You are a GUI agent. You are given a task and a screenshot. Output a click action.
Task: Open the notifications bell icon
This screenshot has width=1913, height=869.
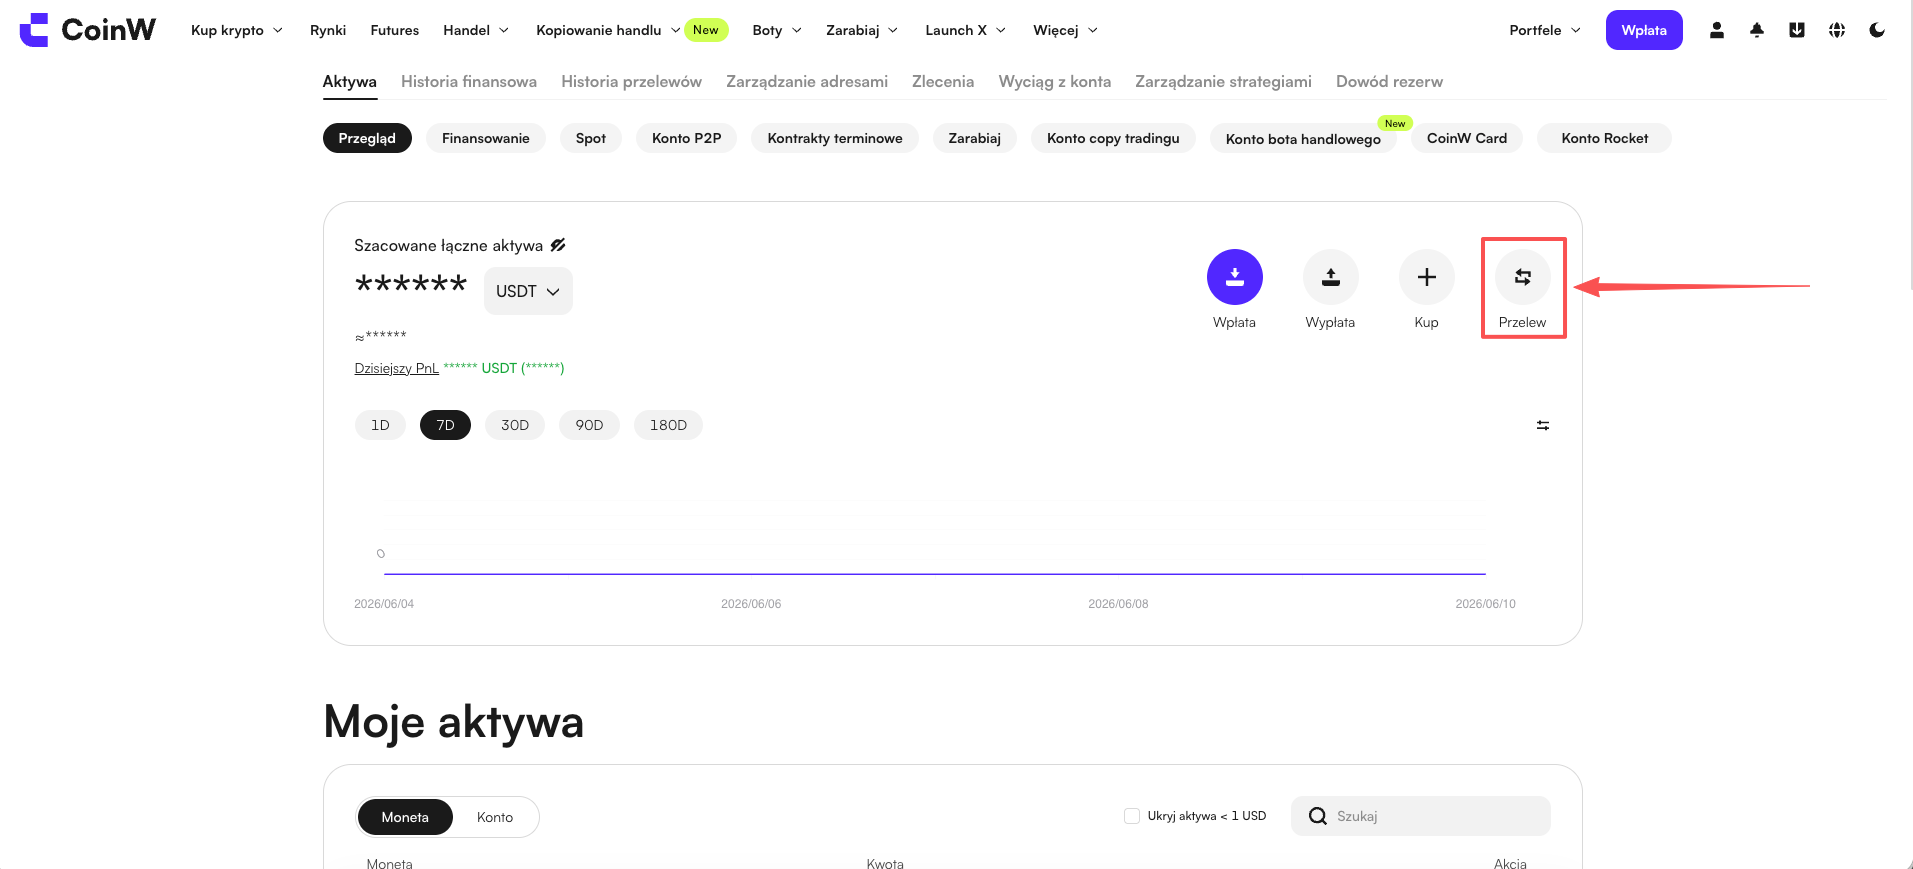pyautogui.click(x=1757, y=30)
